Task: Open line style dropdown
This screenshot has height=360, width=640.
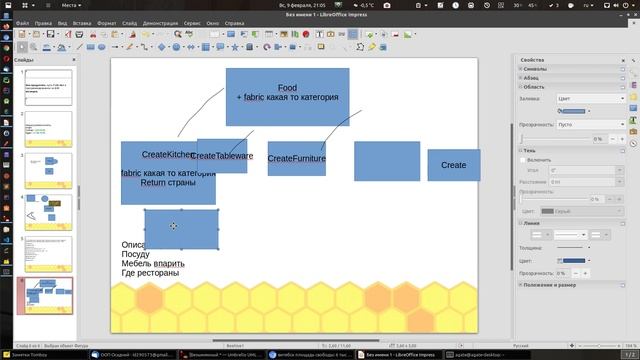Action: coord(570,235)
